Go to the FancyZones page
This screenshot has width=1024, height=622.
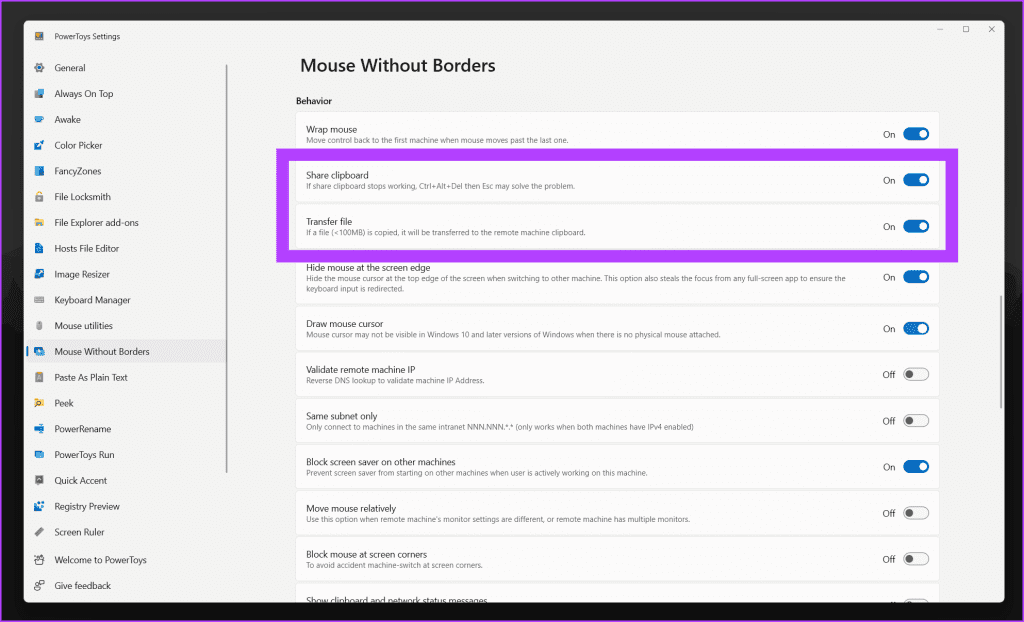pyautogui.click(x=126, y=171)
